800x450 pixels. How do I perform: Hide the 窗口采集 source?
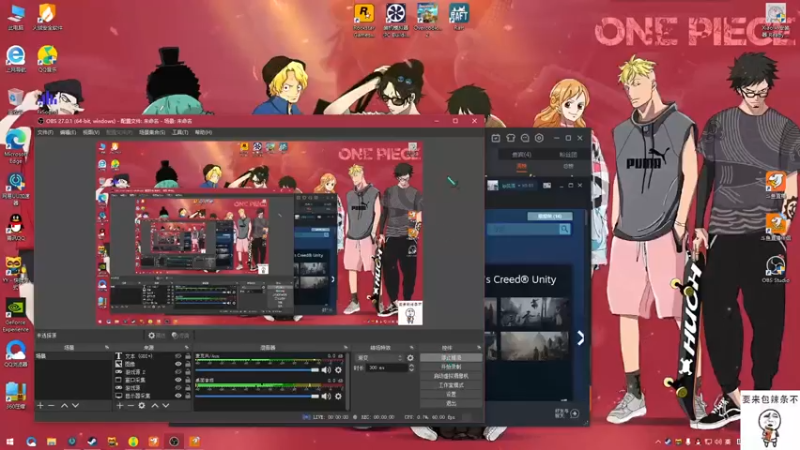(178, 380)
